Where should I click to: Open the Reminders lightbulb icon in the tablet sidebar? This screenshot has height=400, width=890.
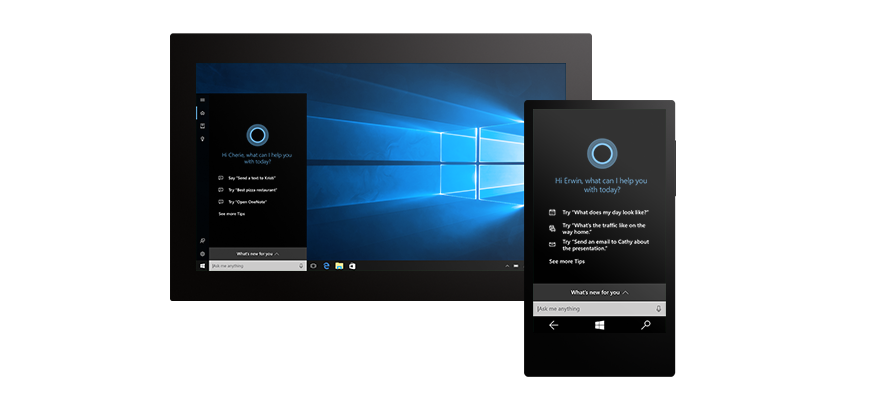[203, 139]
